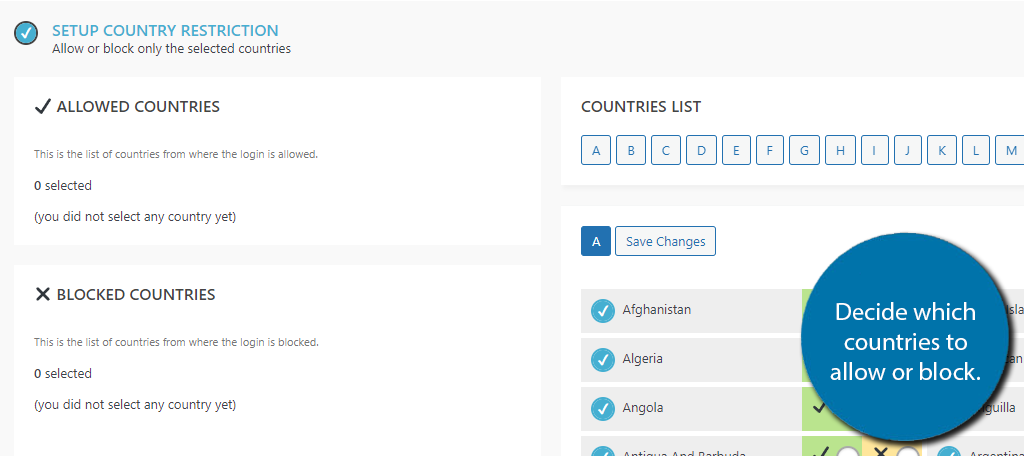Image resolution: width=1024 pixels, height=456 pixels.
Task: Click the Setup Country Restriction heading
Action: point(165,31)
